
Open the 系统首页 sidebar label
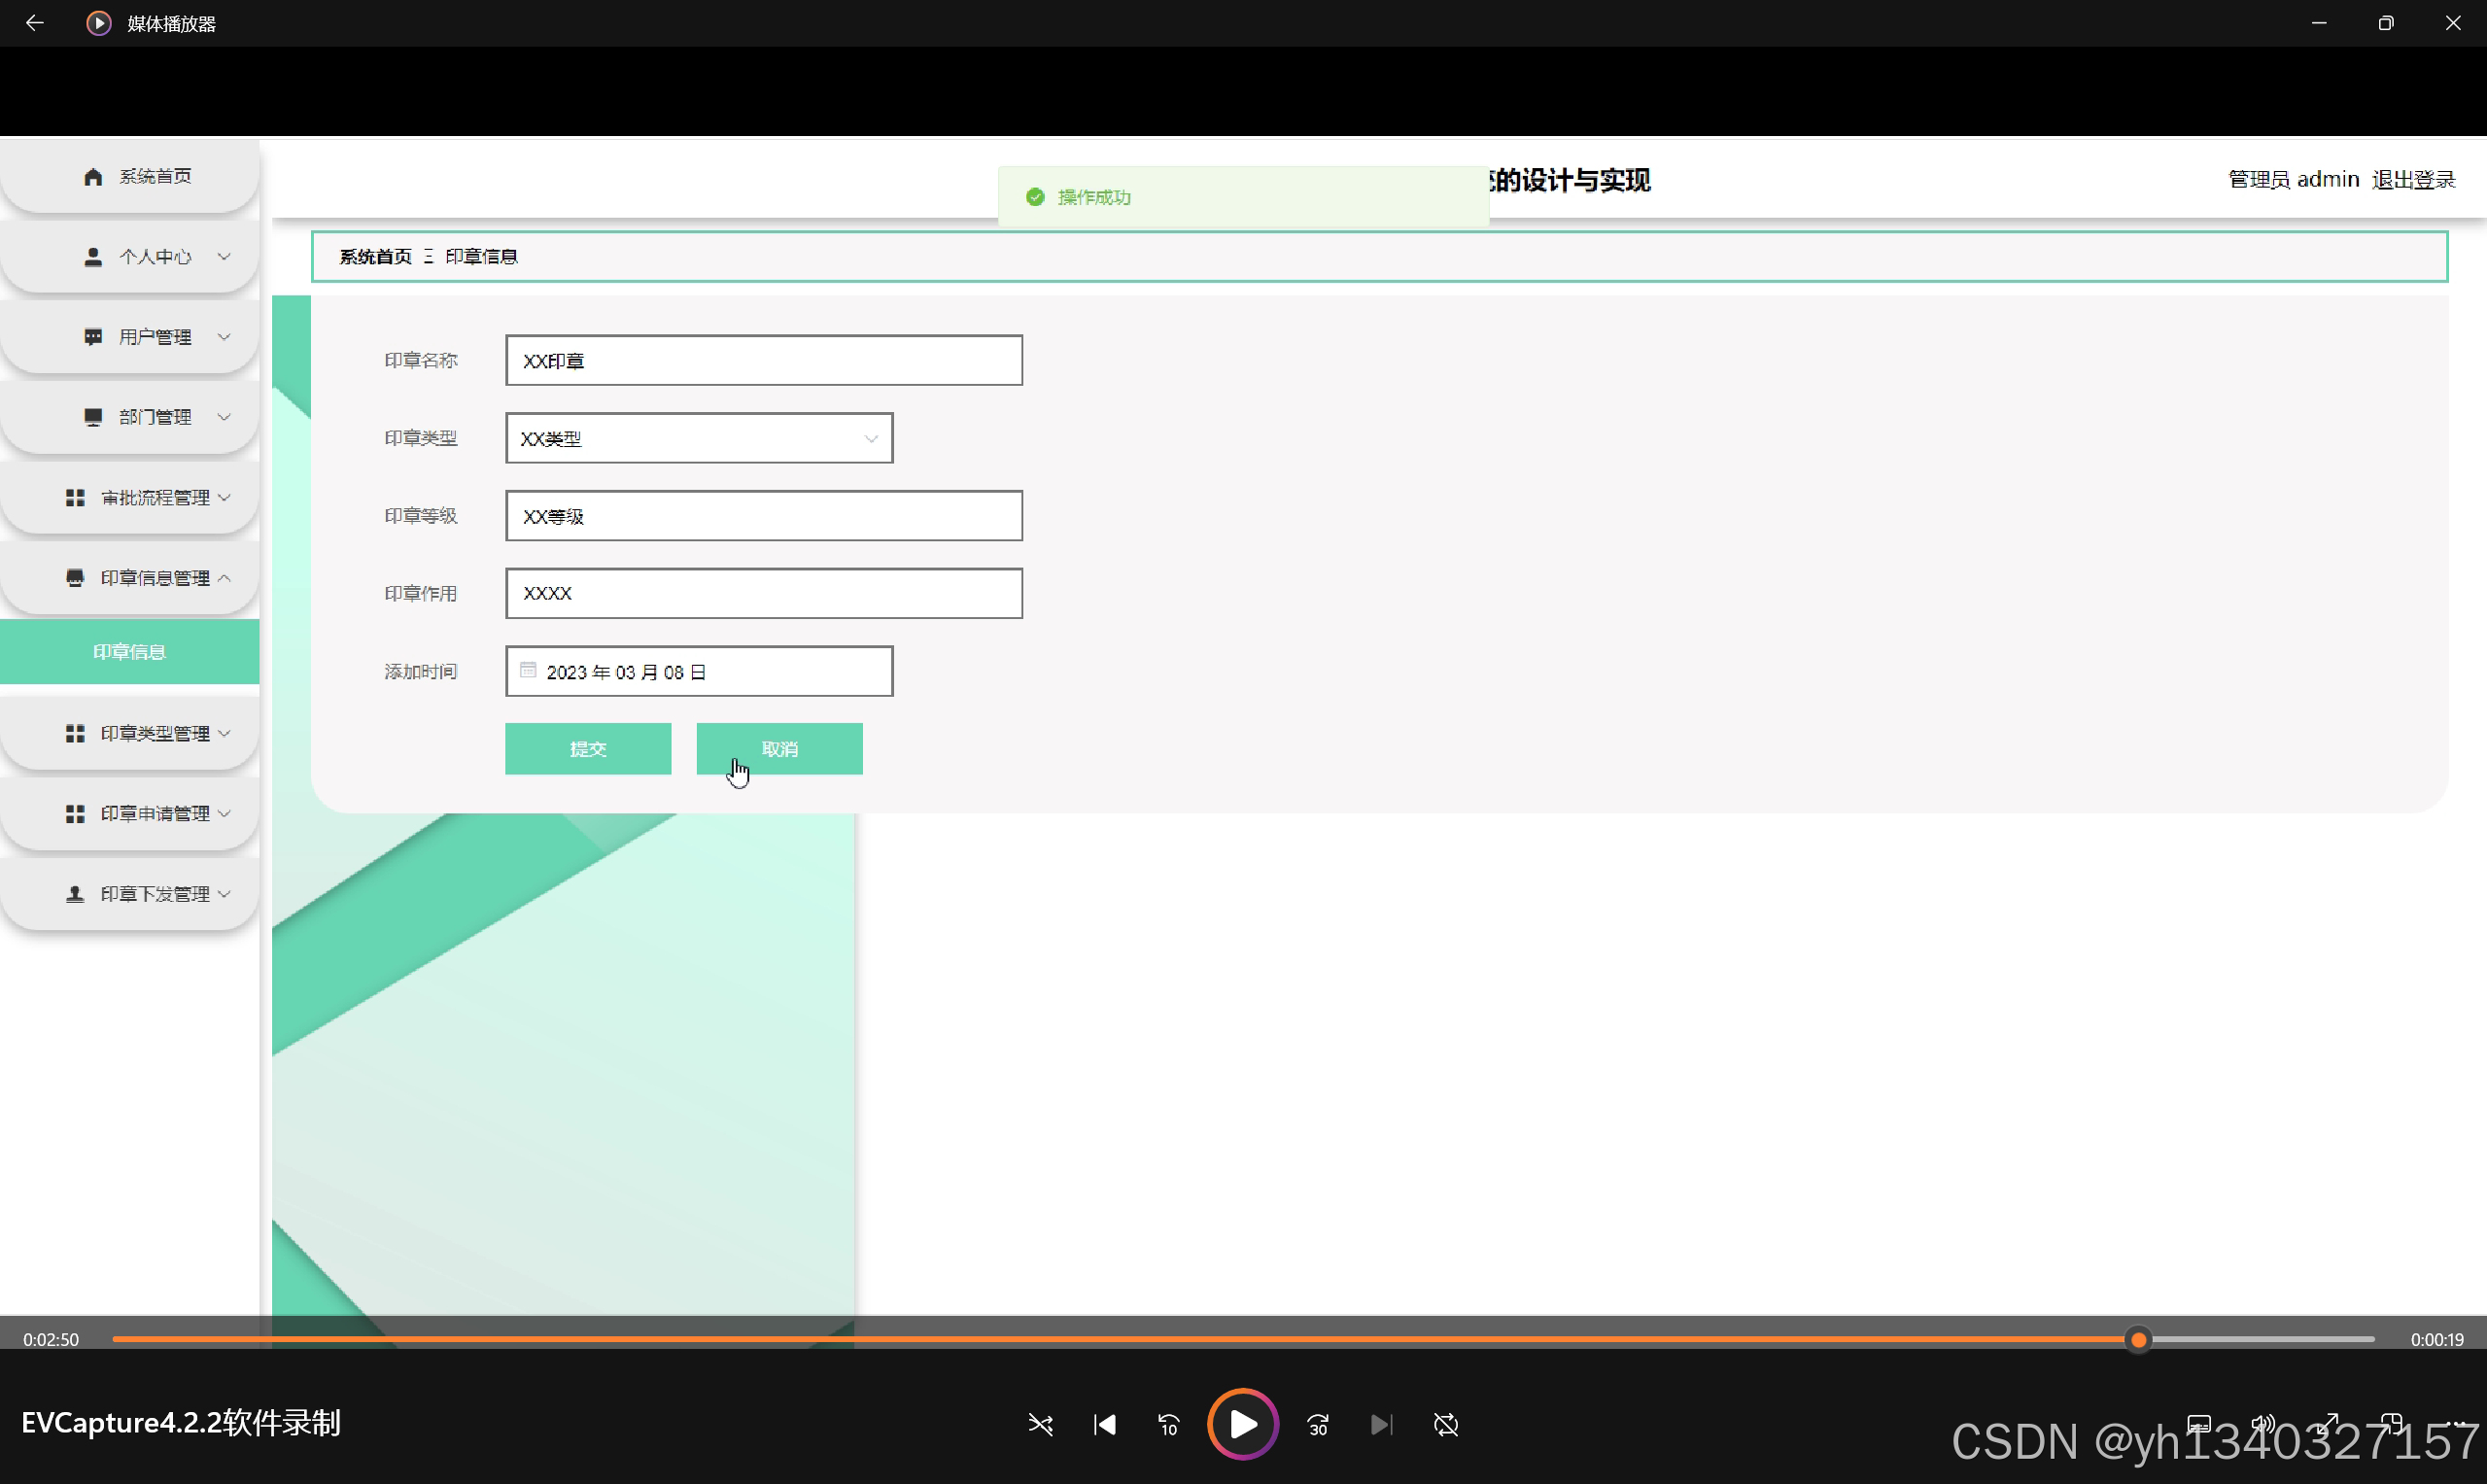[x=156, y=177]
